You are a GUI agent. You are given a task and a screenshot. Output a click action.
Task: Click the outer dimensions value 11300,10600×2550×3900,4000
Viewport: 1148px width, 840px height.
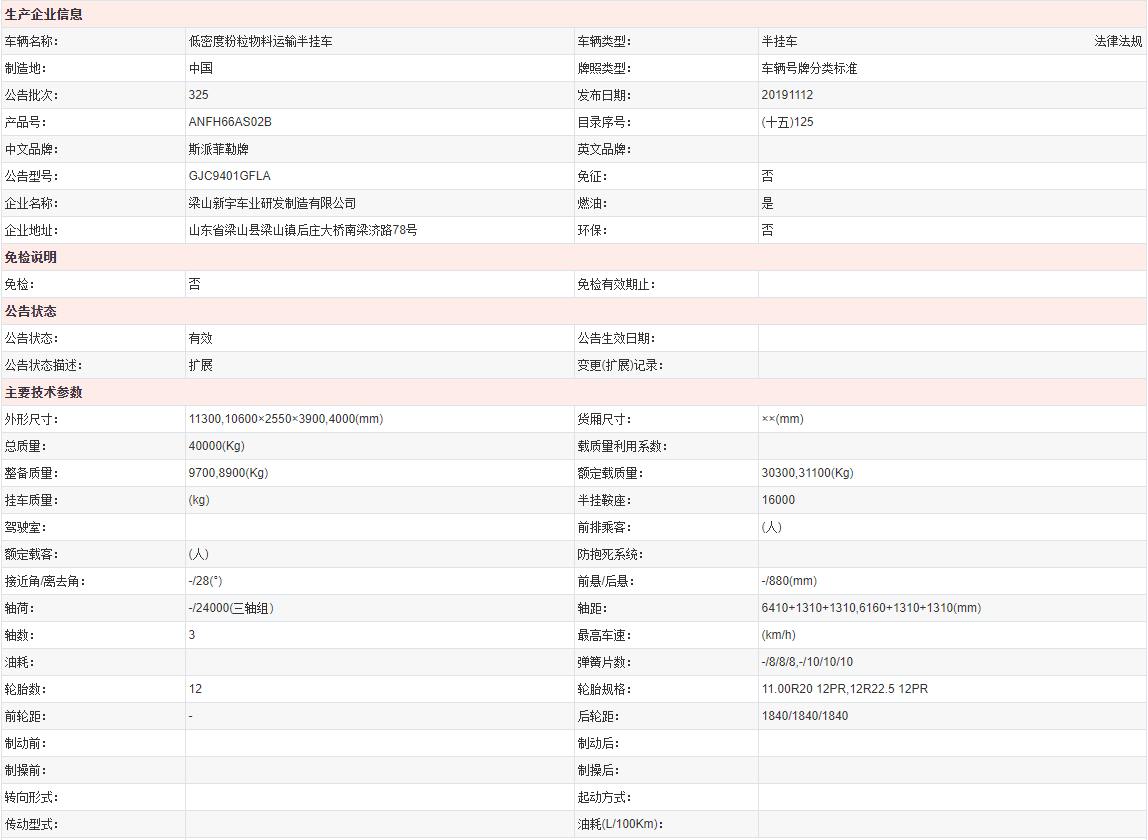285,420
